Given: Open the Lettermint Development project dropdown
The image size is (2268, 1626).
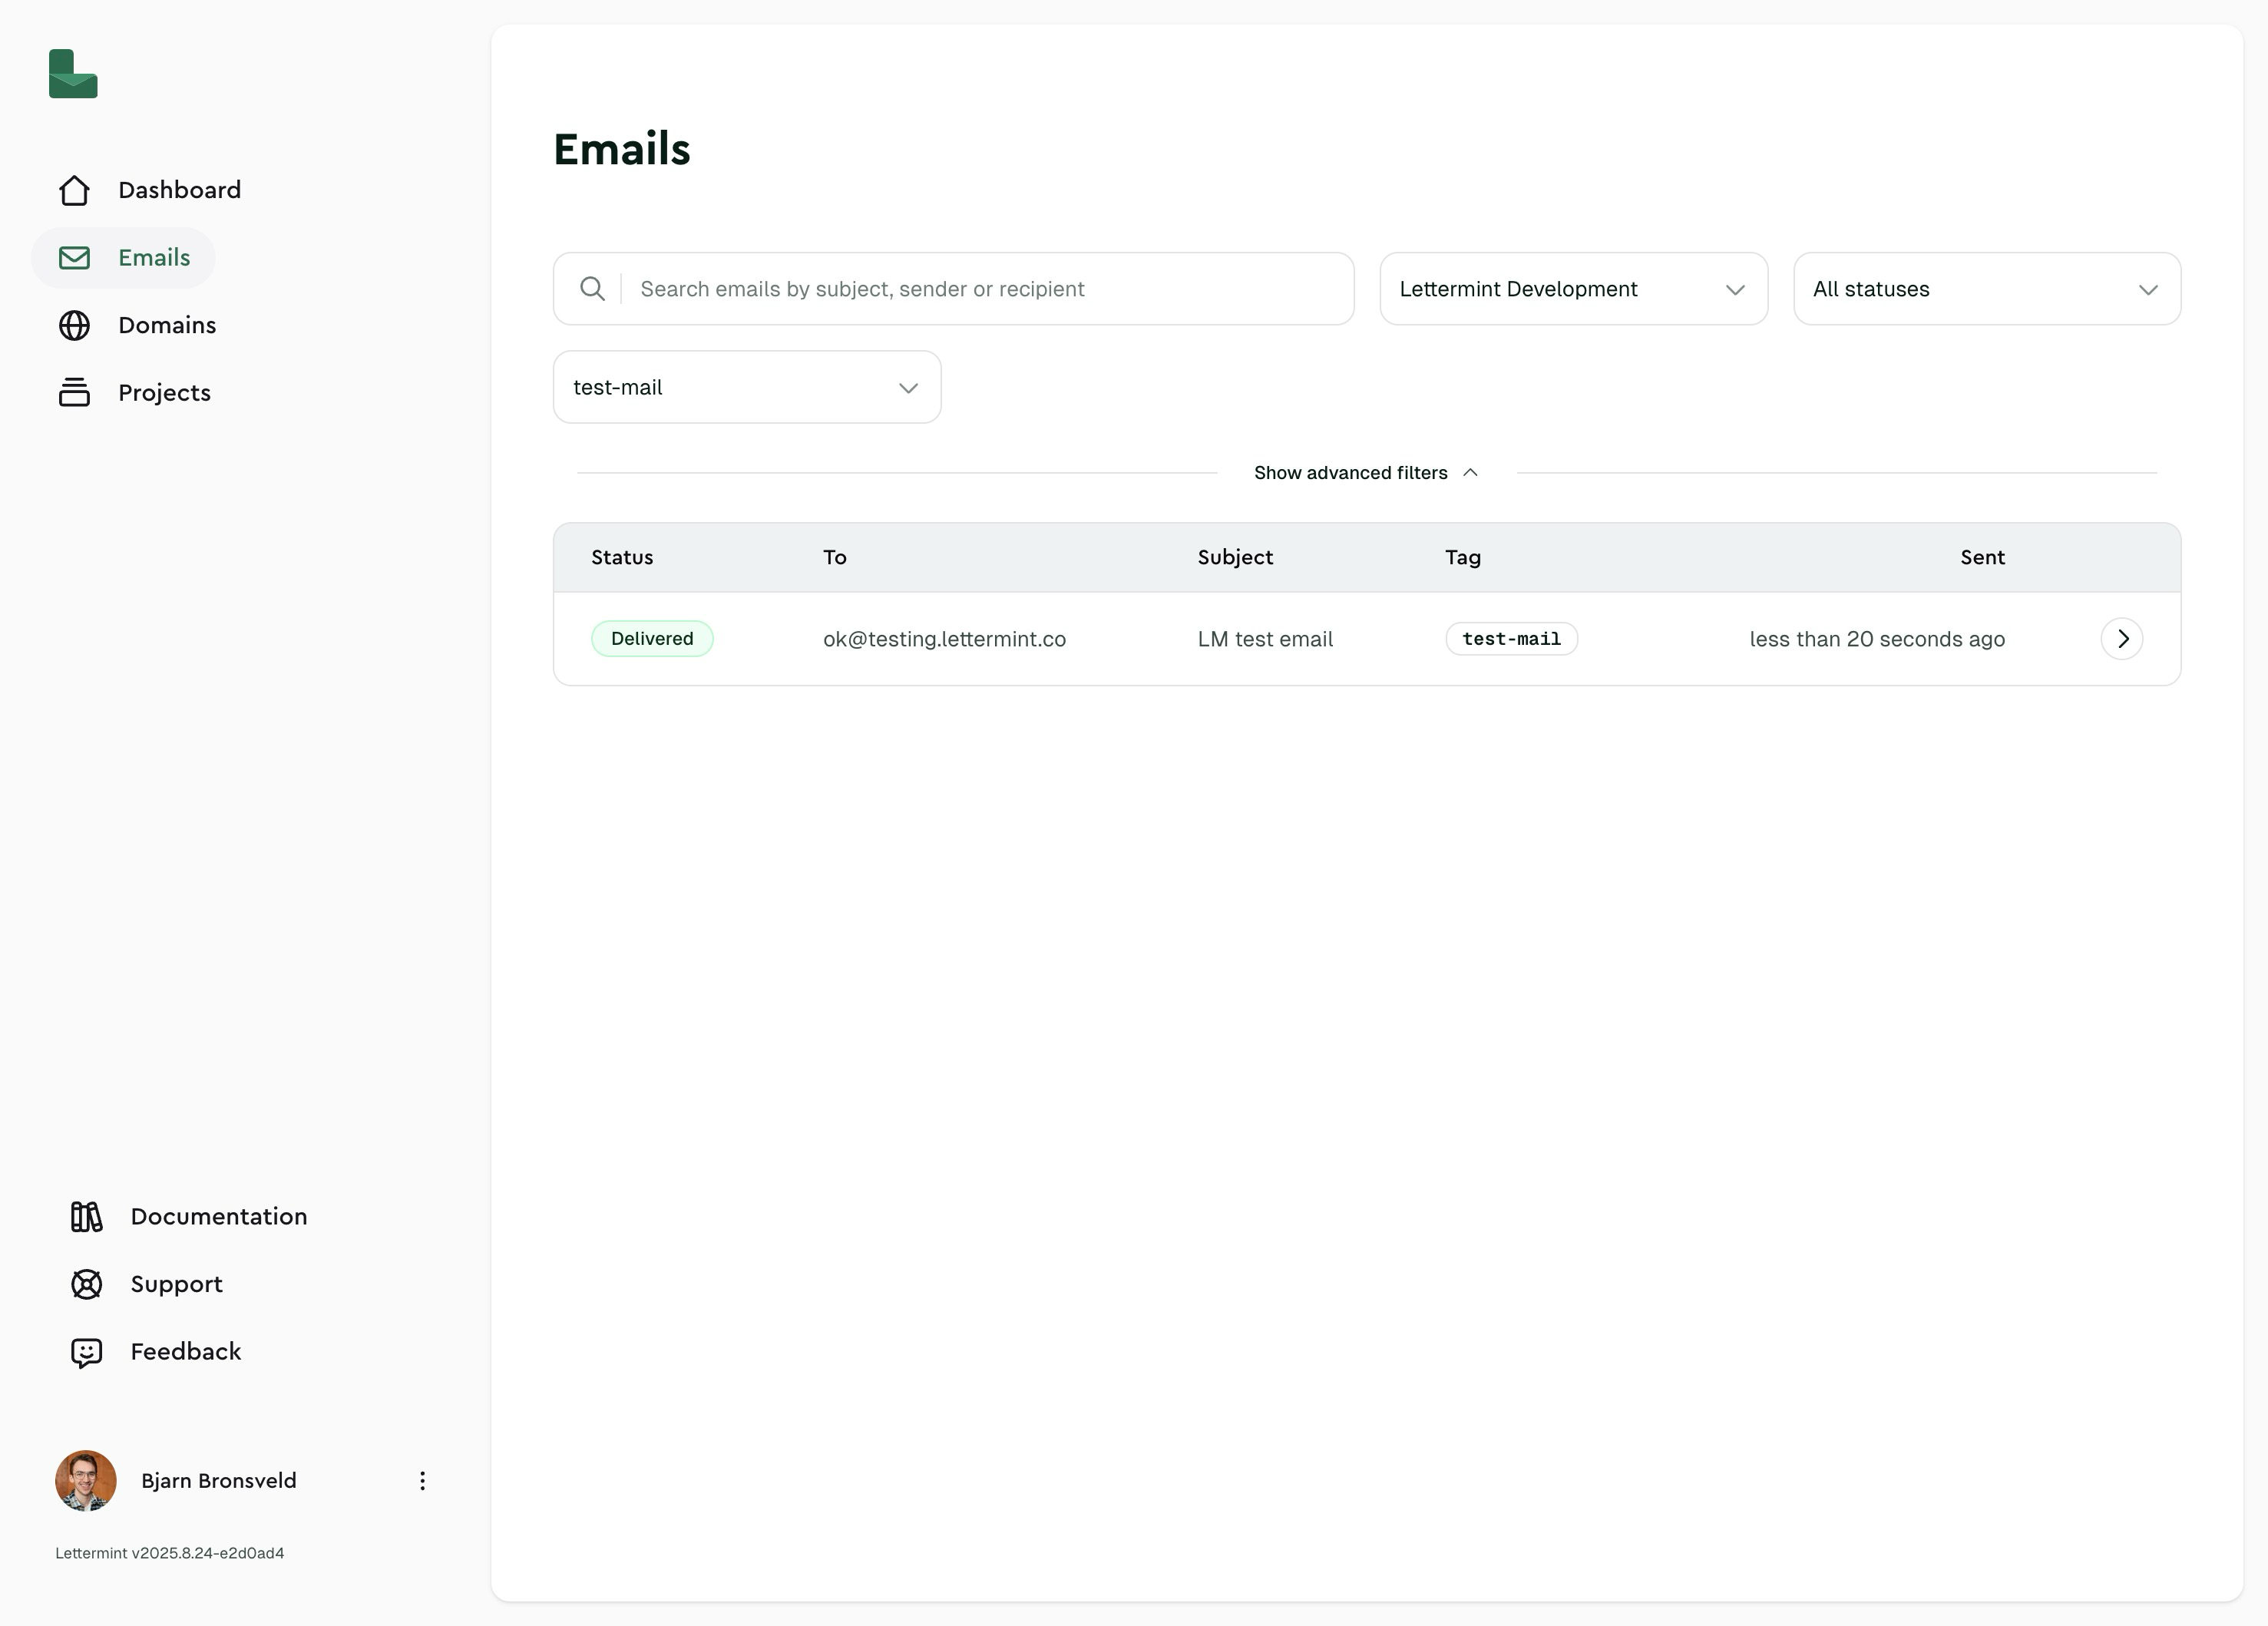Looking at the screenshot, I should (x=1573, y=289).
